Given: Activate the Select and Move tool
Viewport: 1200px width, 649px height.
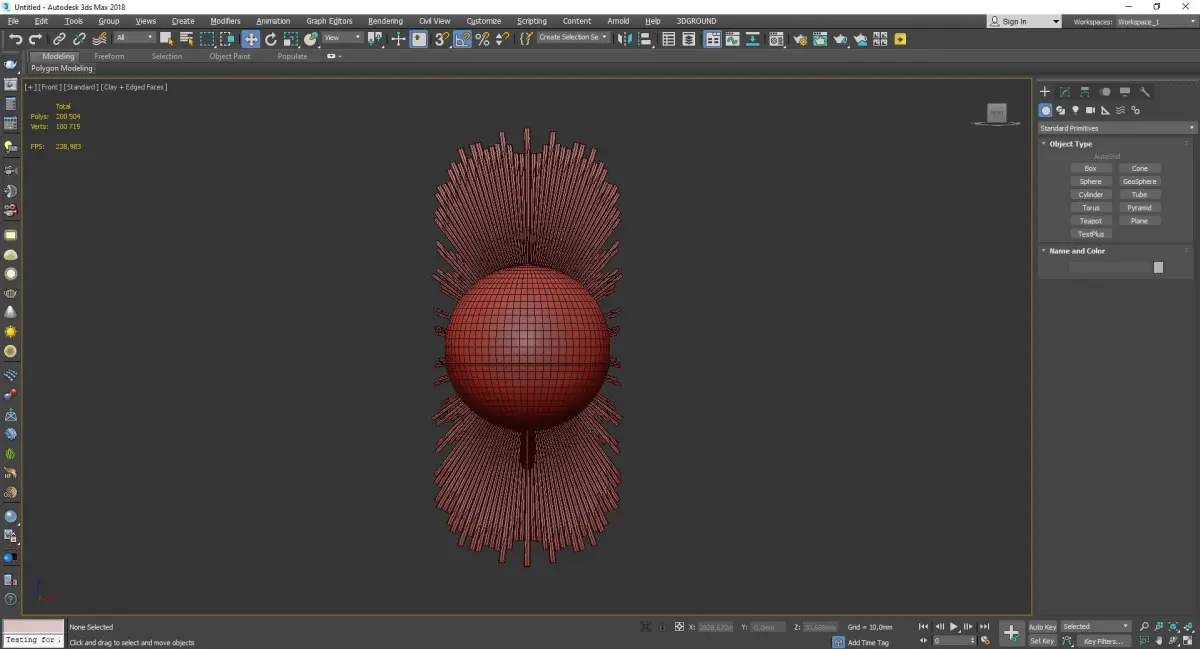Looking at the screenshot, I should pos(250,39).
